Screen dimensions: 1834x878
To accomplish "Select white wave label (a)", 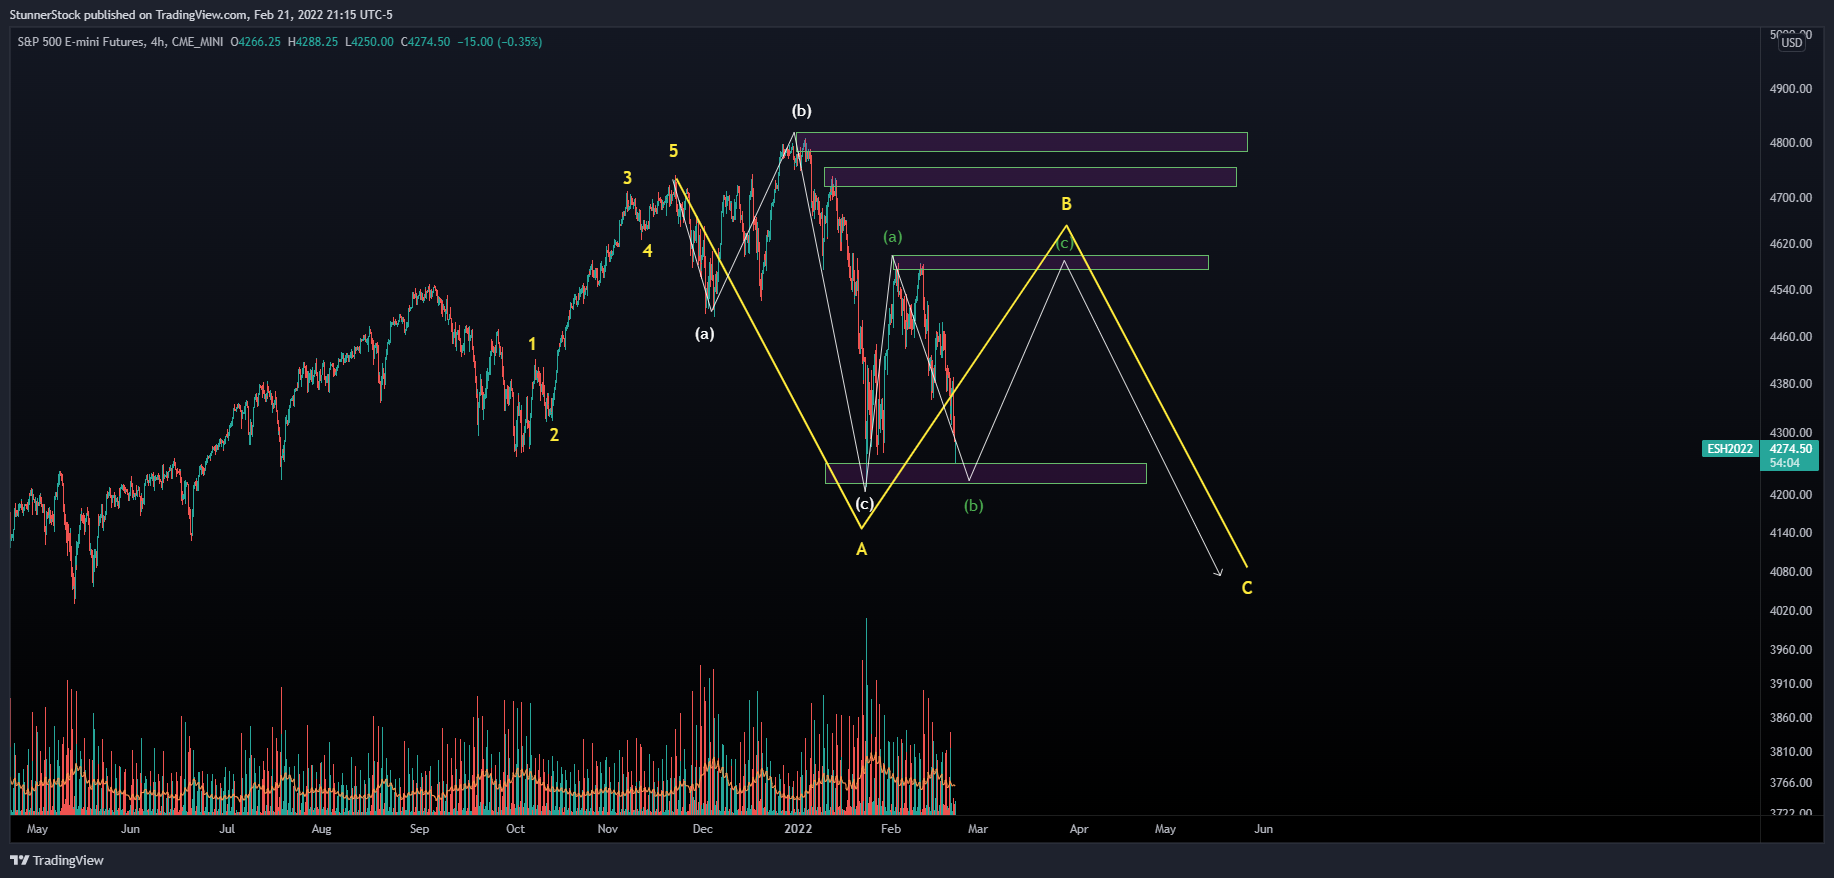I will click(x=705, y=334).
